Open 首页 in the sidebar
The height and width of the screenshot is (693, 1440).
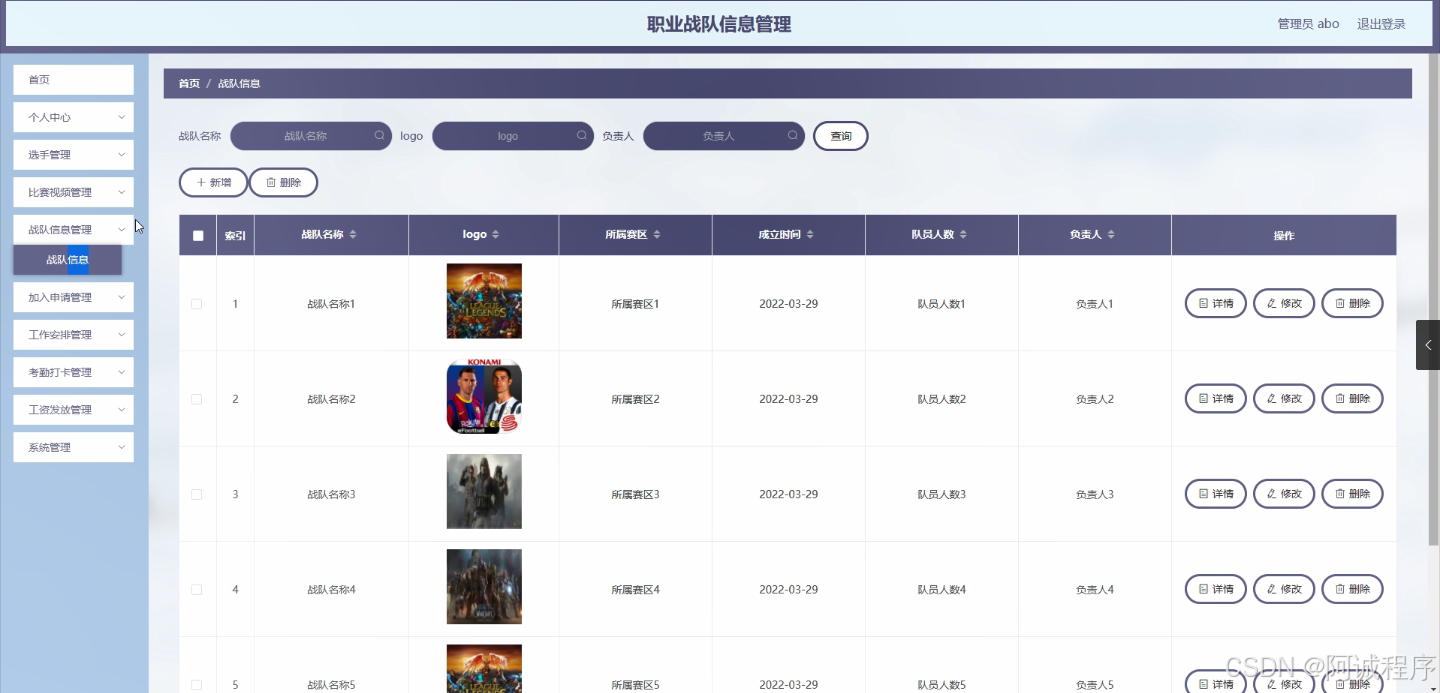(73, 80)
